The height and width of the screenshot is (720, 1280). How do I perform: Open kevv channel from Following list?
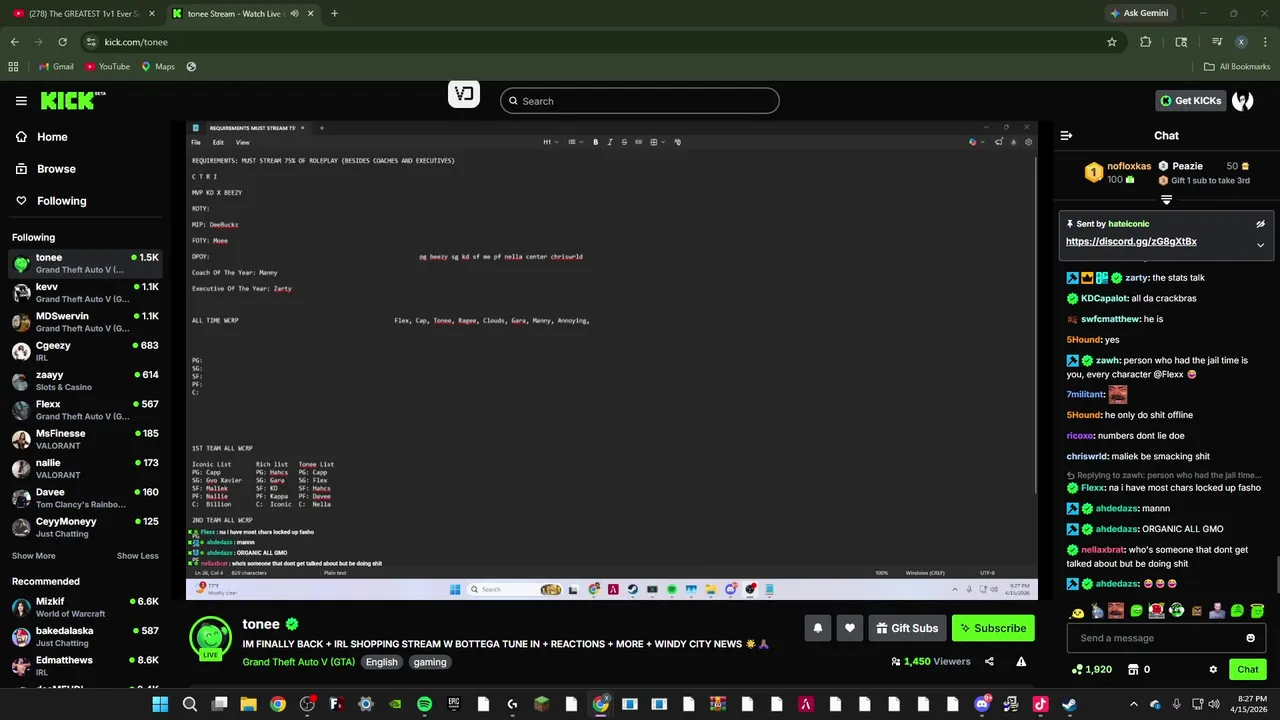(85, 292)
